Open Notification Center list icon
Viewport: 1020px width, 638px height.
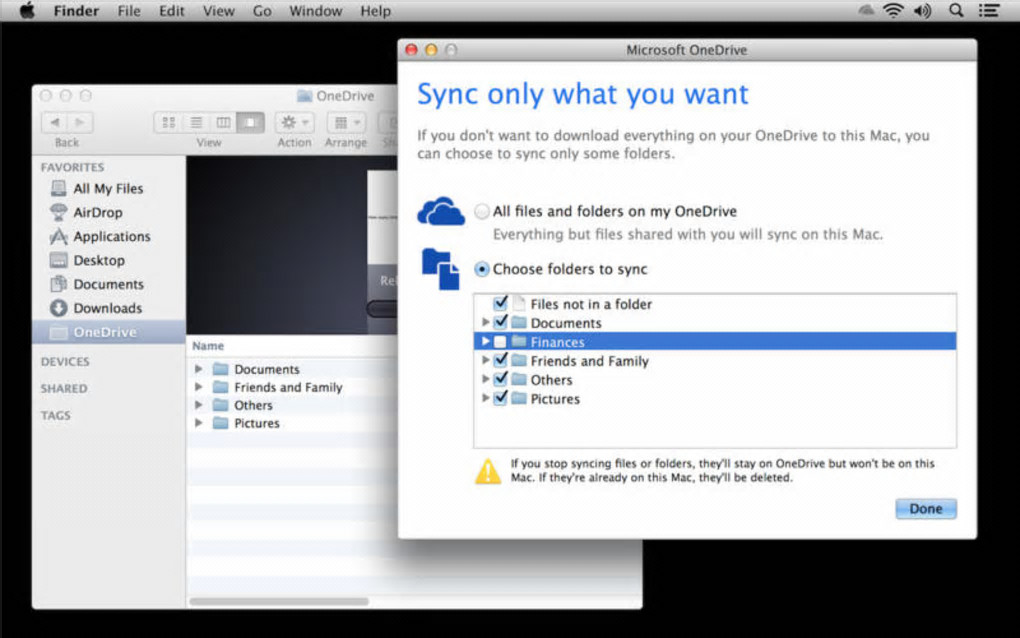pyautogui.click(x=989, y=10)
